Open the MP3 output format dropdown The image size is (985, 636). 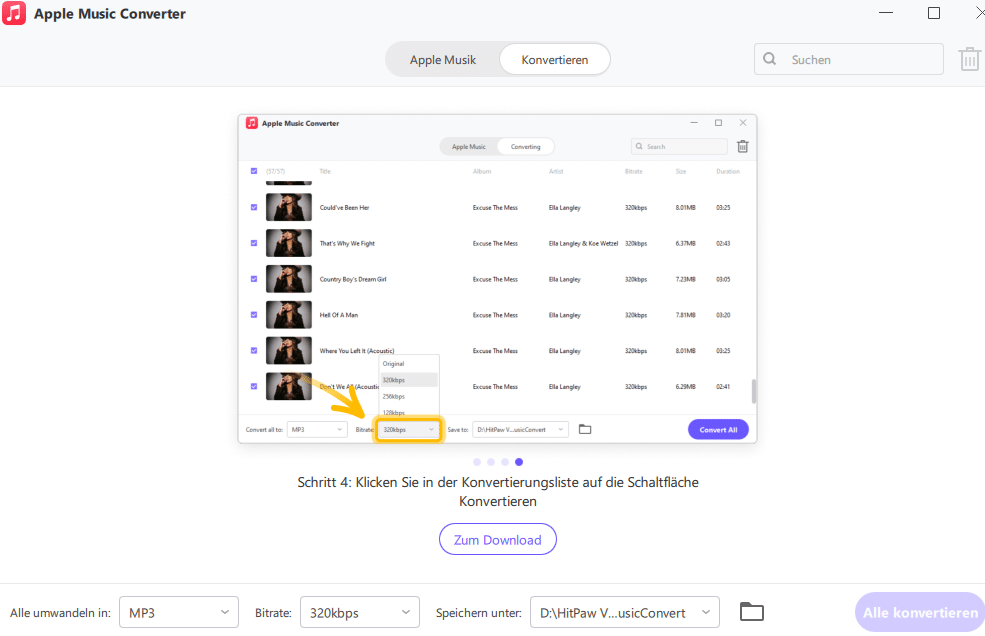point(179,612)
